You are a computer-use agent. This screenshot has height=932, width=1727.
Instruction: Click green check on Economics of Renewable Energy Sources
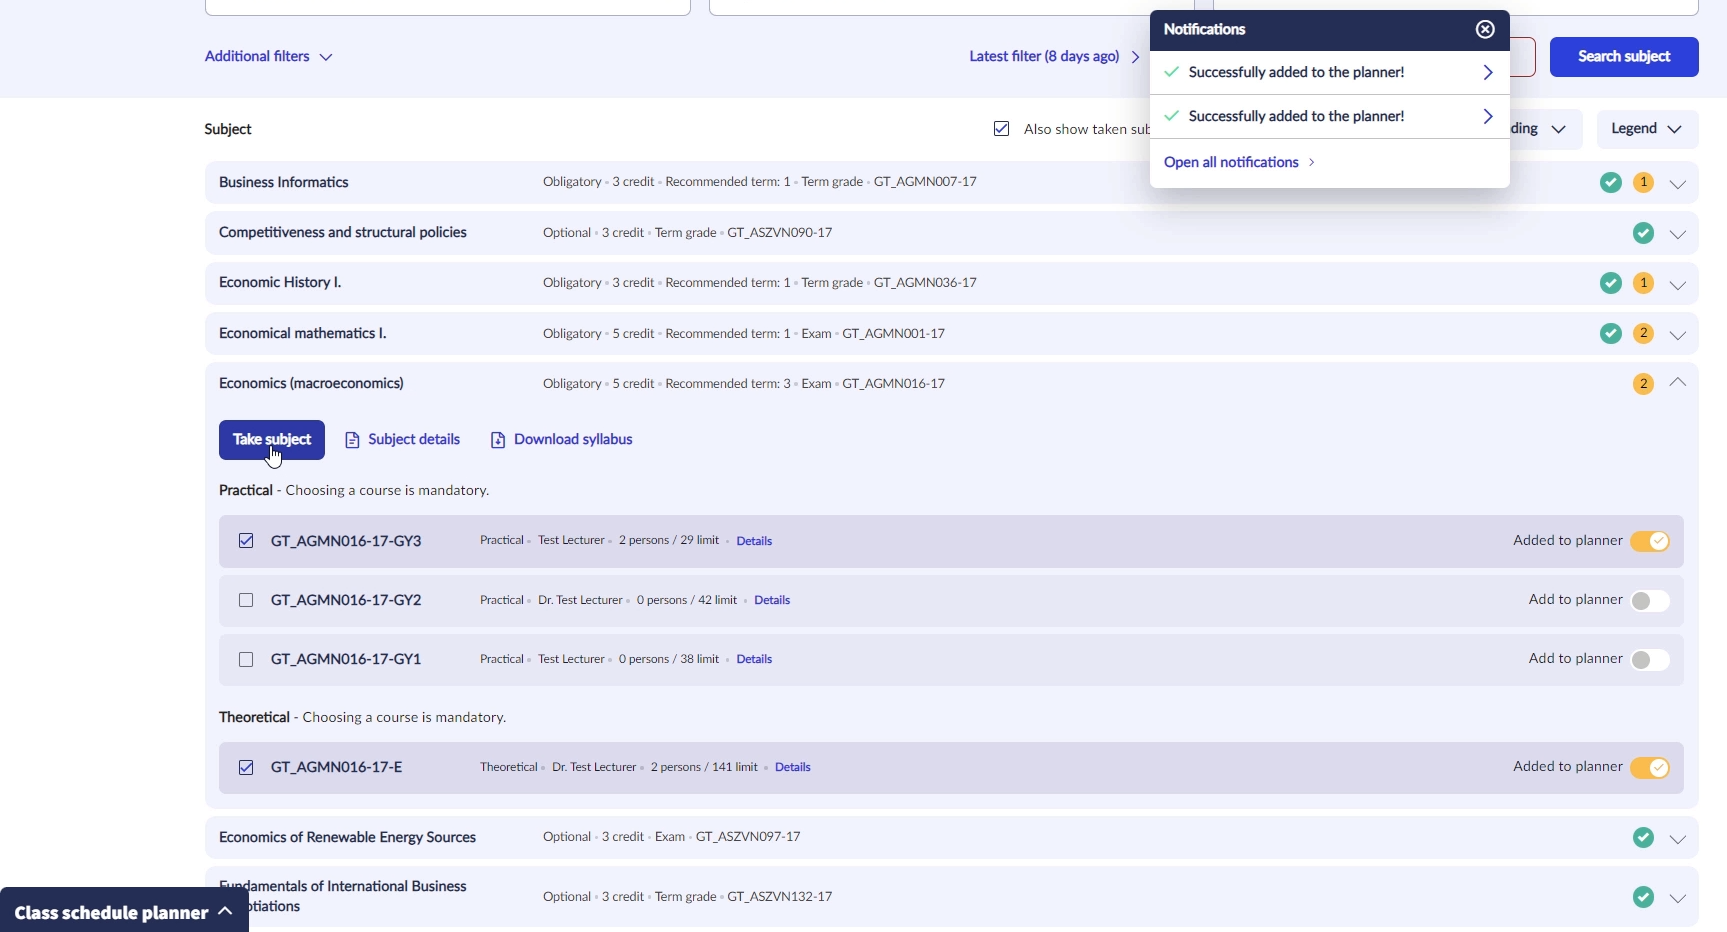tap(1643, 838)
